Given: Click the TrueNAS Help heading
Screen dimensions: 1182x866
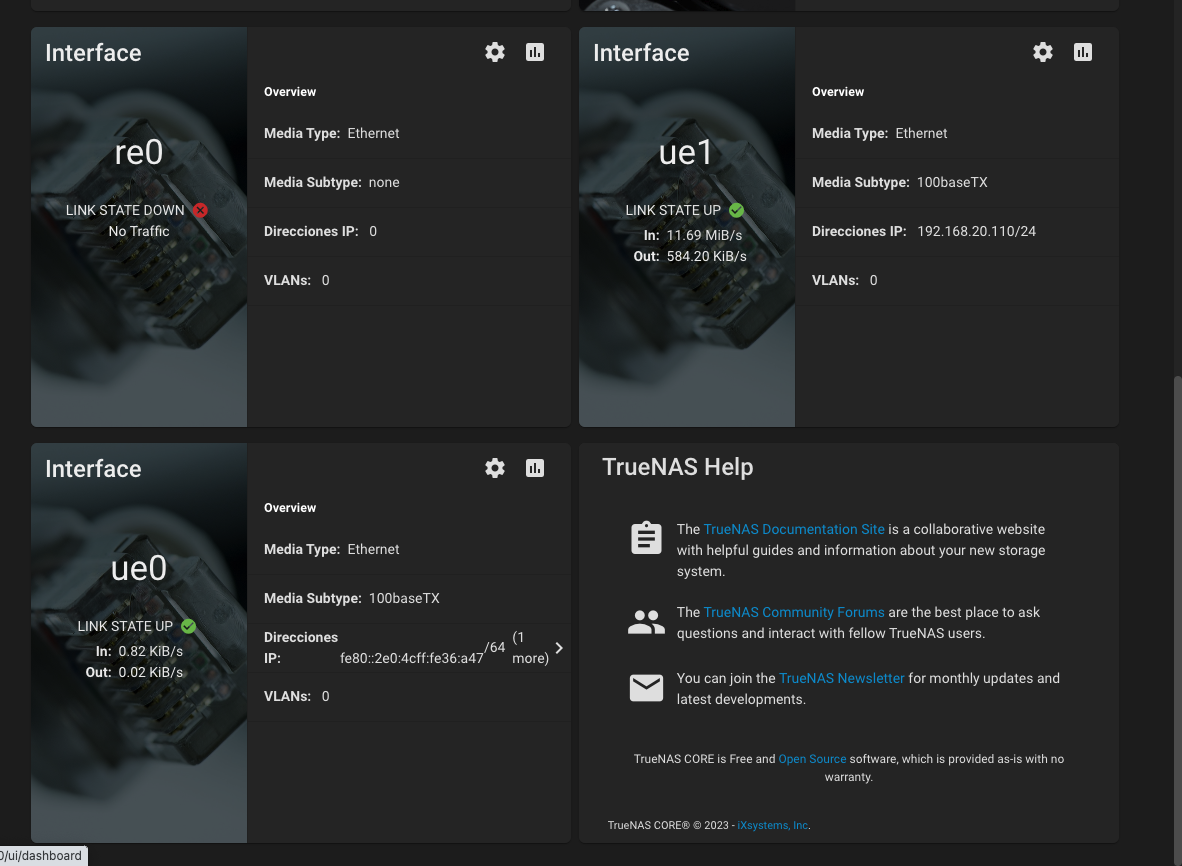Looking at the screenshot, I should click(678, 467).
